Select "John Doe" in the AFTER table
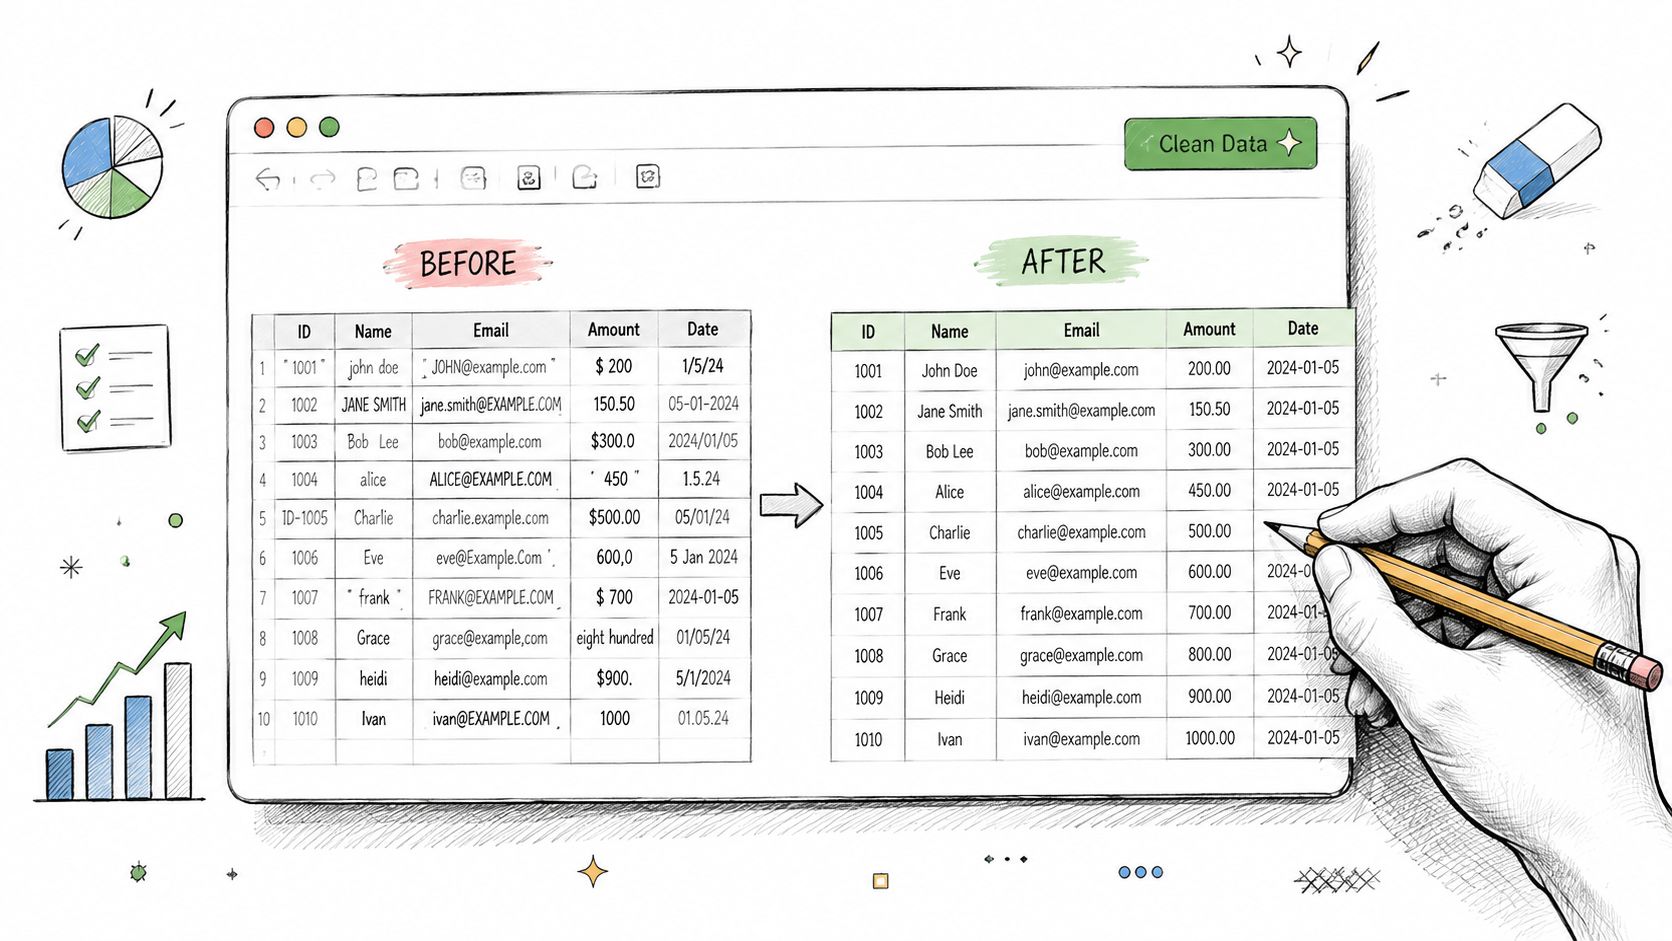 [950, 371]
